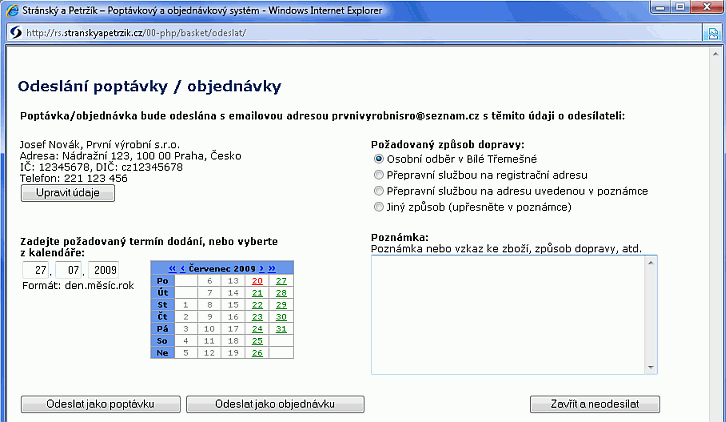Click the Ne weekday label in calendar
Viewport: 726px width, 422px height.
coord(163,353)
